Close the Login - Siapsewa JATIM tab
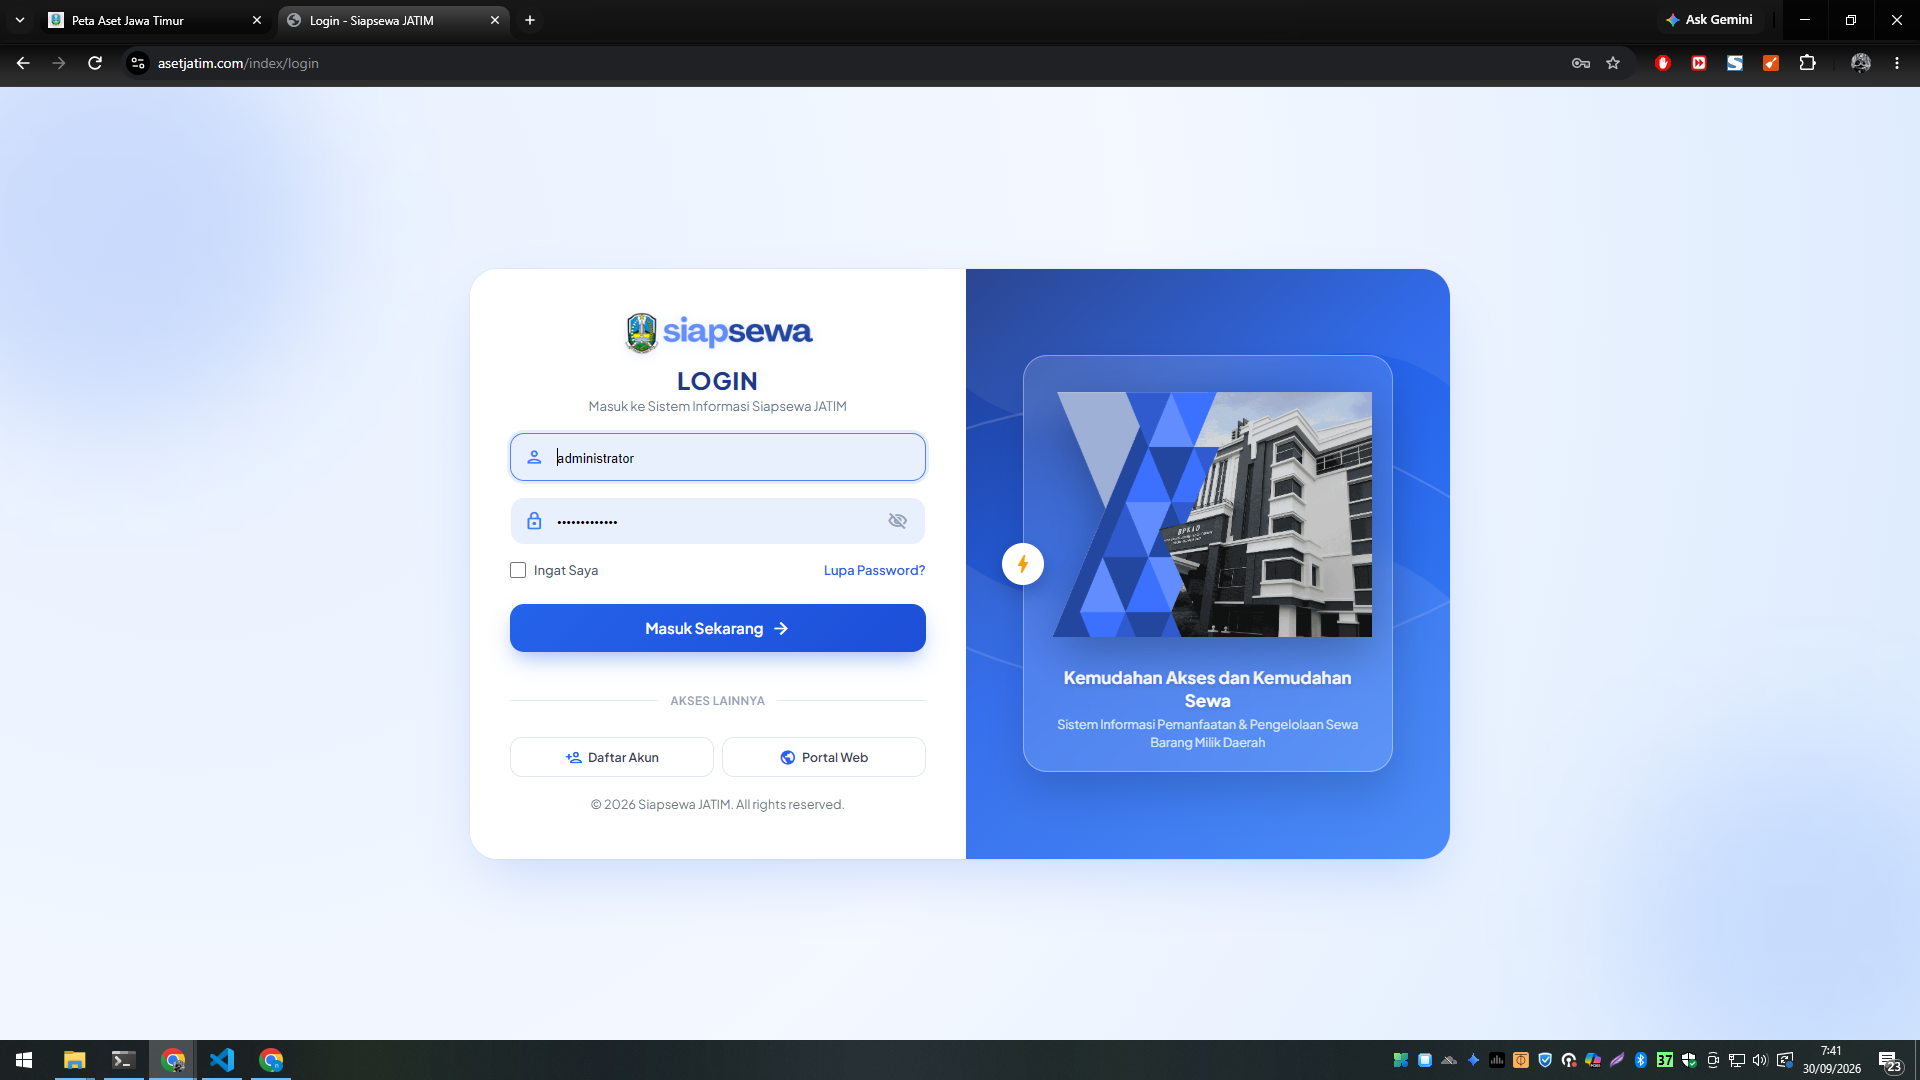Image resolution: width=1920 pixels, height=1080 pixels. [x=495, y=20]
